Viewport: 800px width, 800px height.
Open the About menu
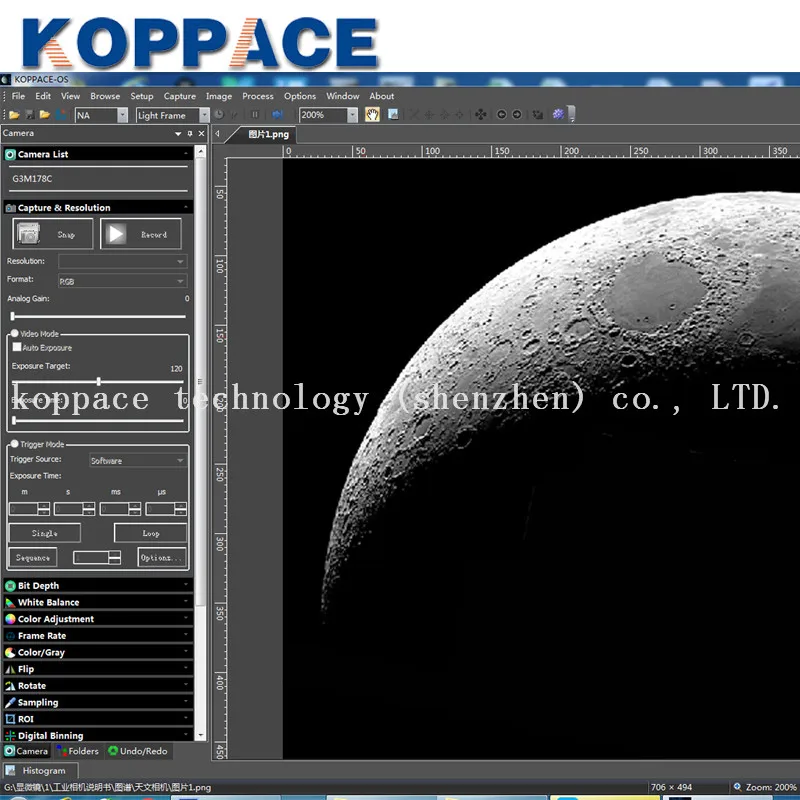(382, 96)
